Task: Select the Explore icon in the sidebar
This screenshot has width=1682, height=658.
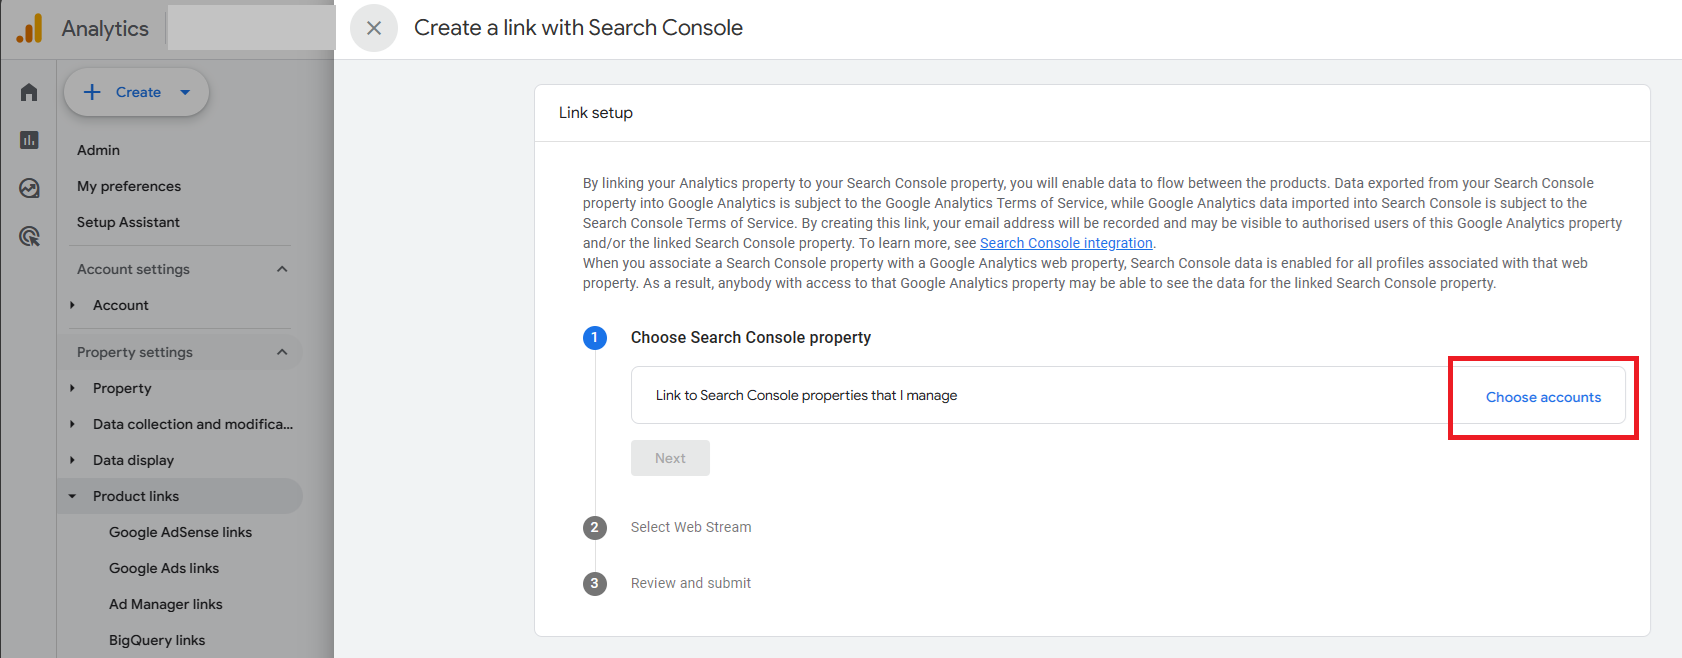Action: [x=27, y=188]
